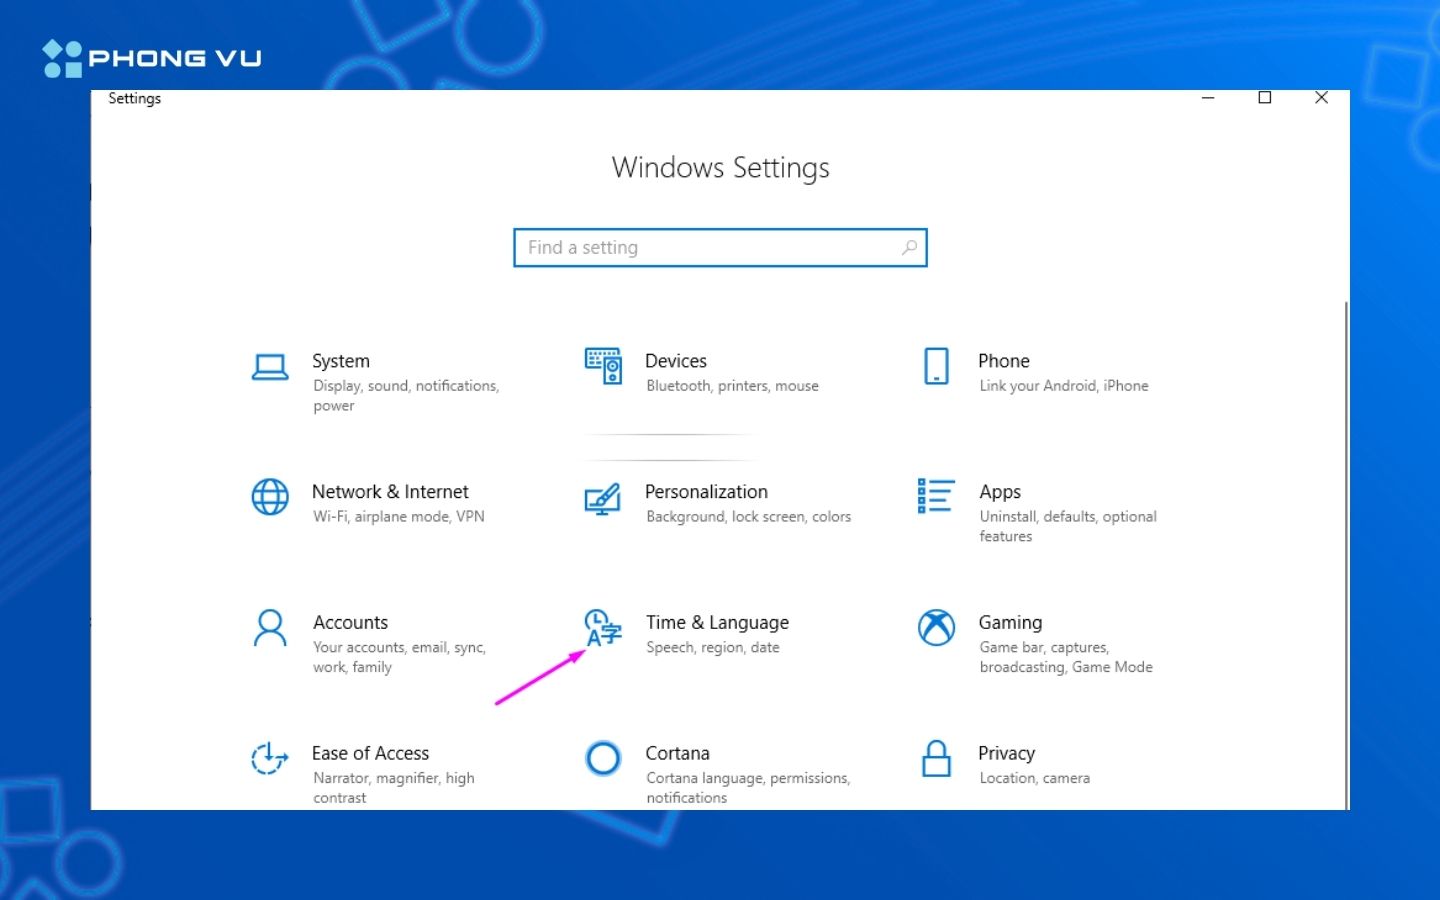Open Personalization settings label
This screenshot has height=900, width=1440.
[706, 492]
